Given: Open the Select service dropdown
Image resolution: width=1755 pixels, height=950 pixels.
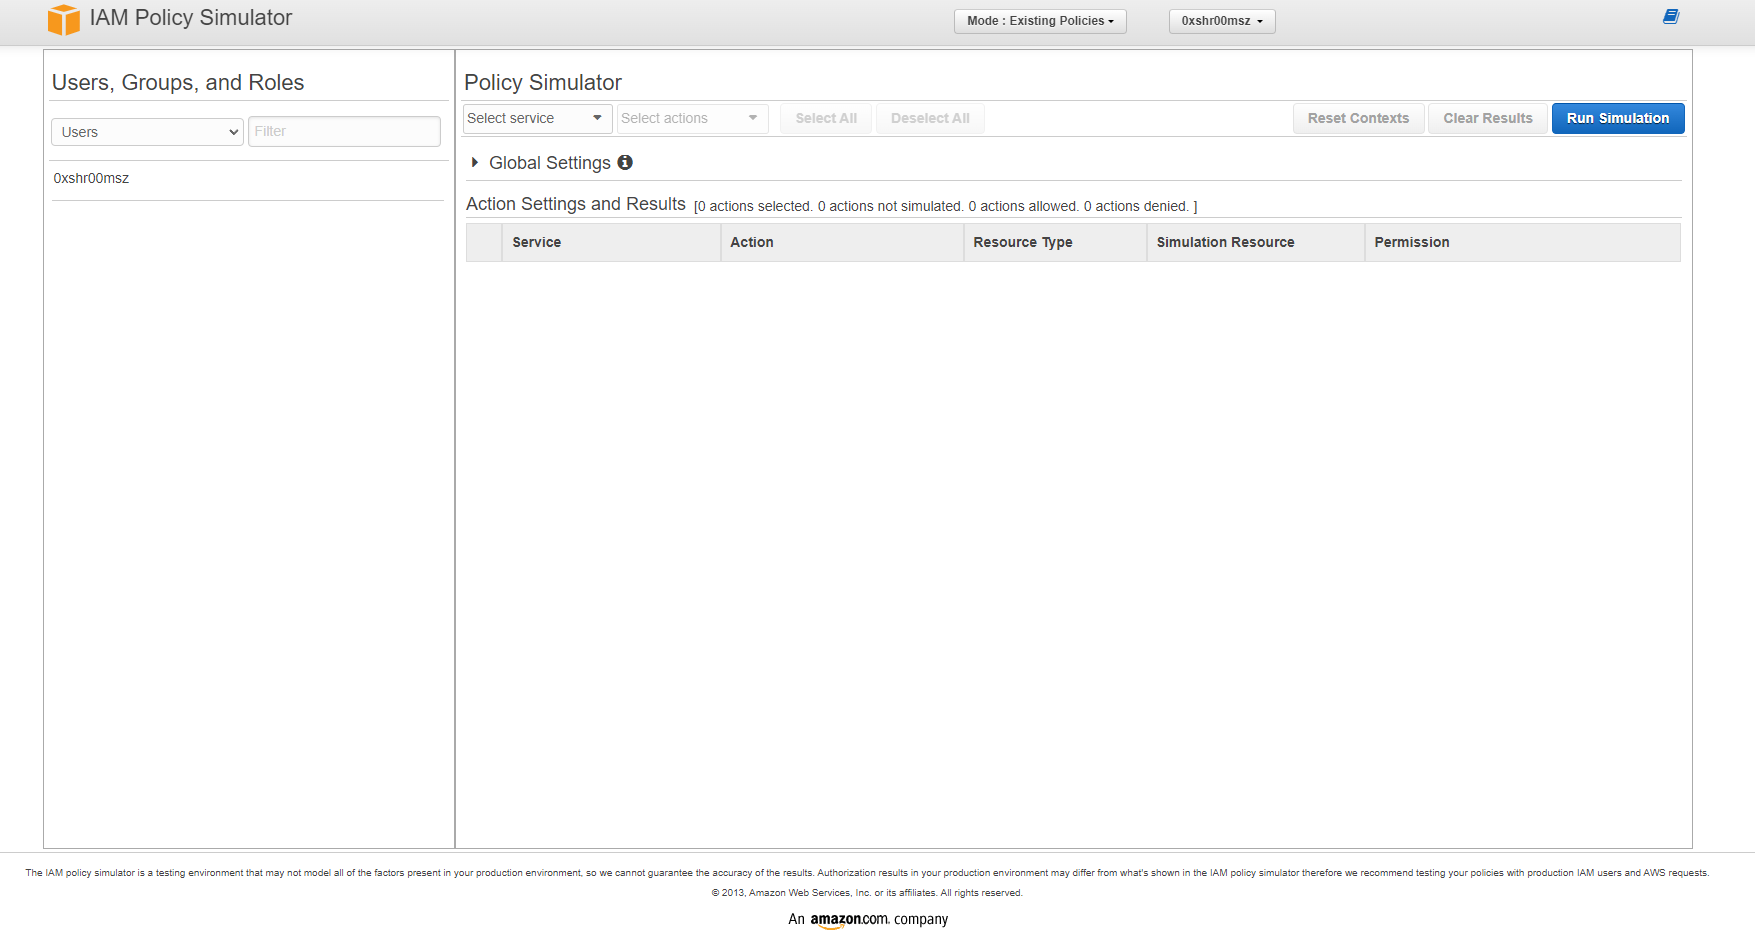Looking at the screenshot, I should click(536, 118).
